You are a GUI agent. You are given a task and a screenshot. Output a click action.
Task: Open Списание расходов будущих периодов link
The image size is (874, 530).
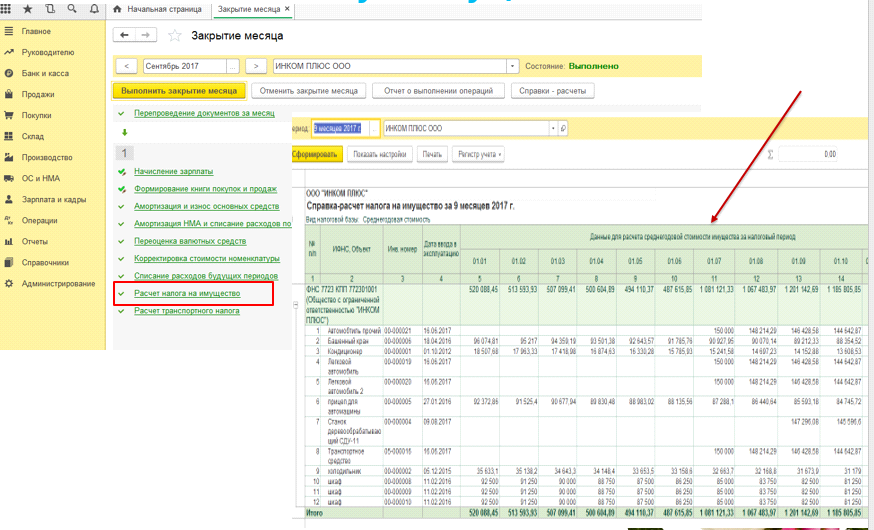(206, 276)
